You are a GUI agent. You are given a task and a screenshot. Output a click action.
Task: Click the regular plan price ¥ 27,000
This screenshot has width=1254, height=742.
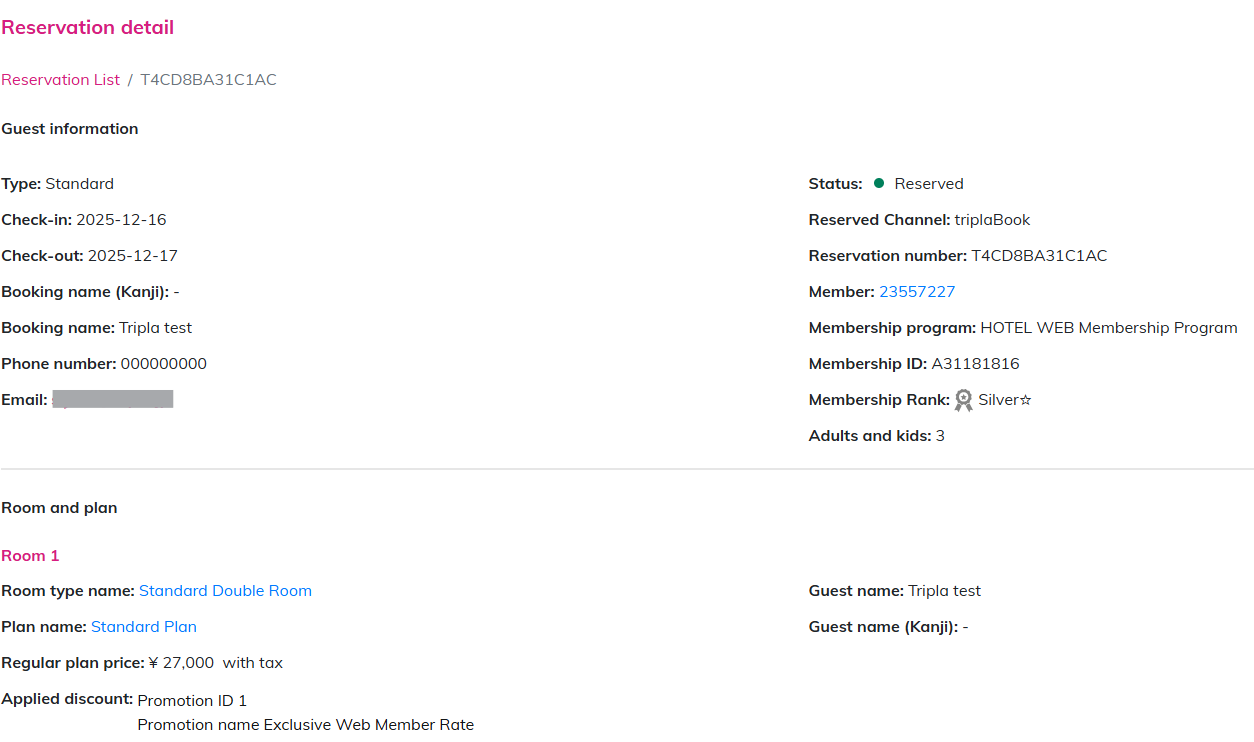181,663
